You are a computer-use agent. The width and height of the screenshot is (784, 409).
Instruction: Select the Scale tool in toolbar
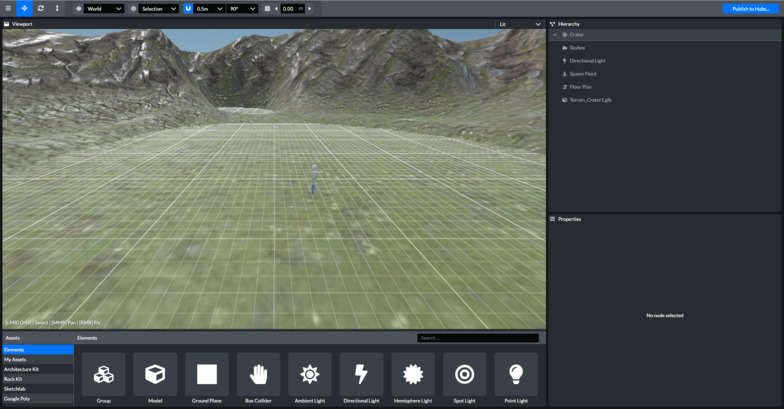[x=57, y=8]
